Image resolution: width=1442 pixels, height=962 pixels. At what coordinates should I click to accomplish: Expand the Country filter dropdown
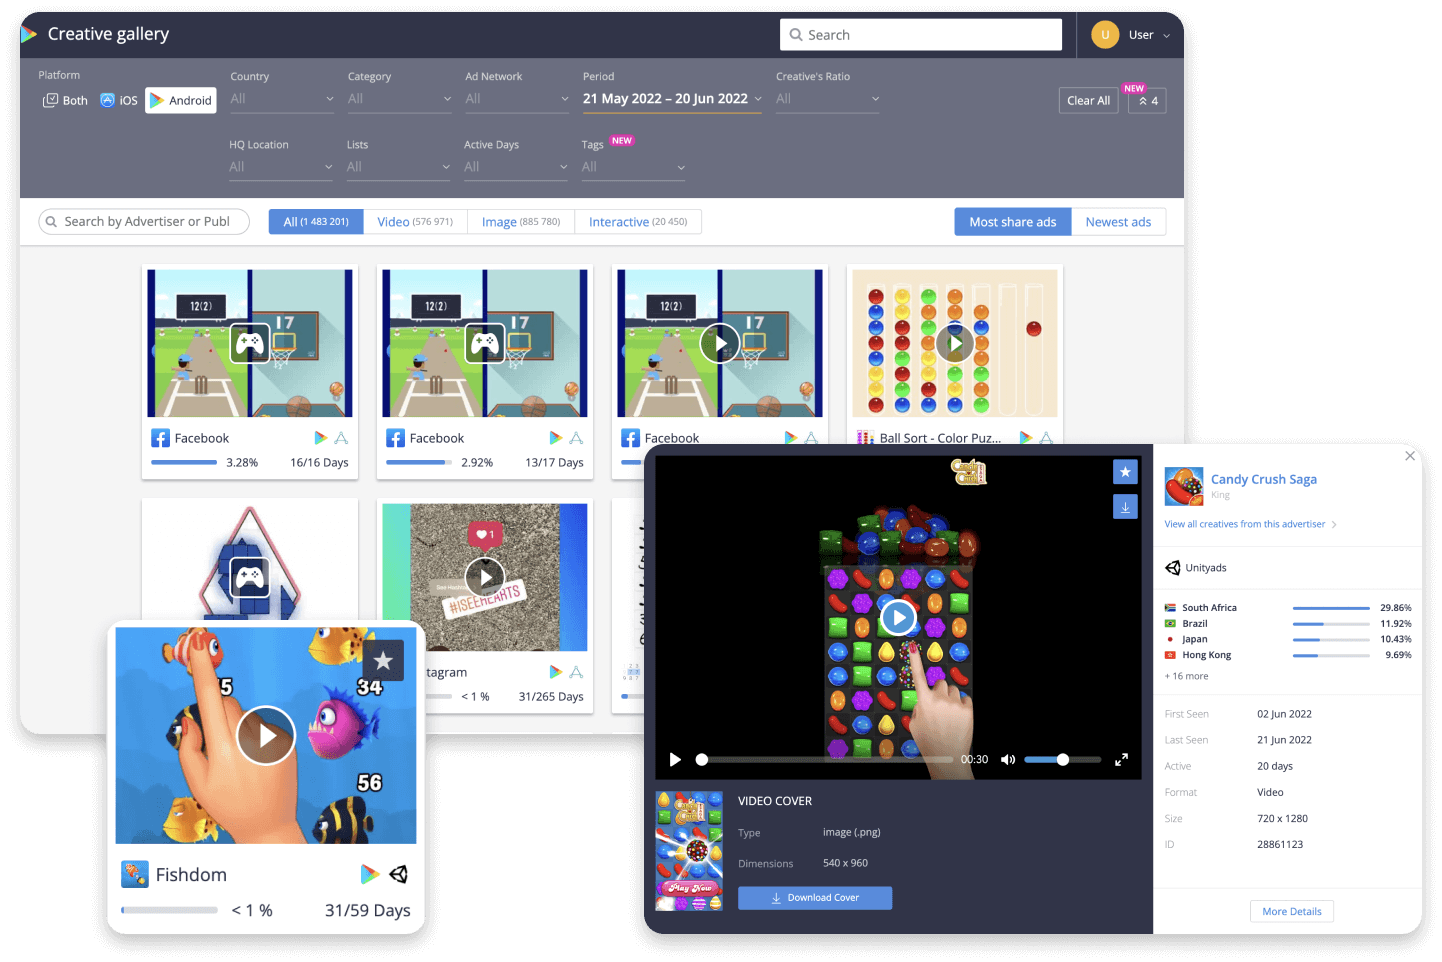coord(282,99)
